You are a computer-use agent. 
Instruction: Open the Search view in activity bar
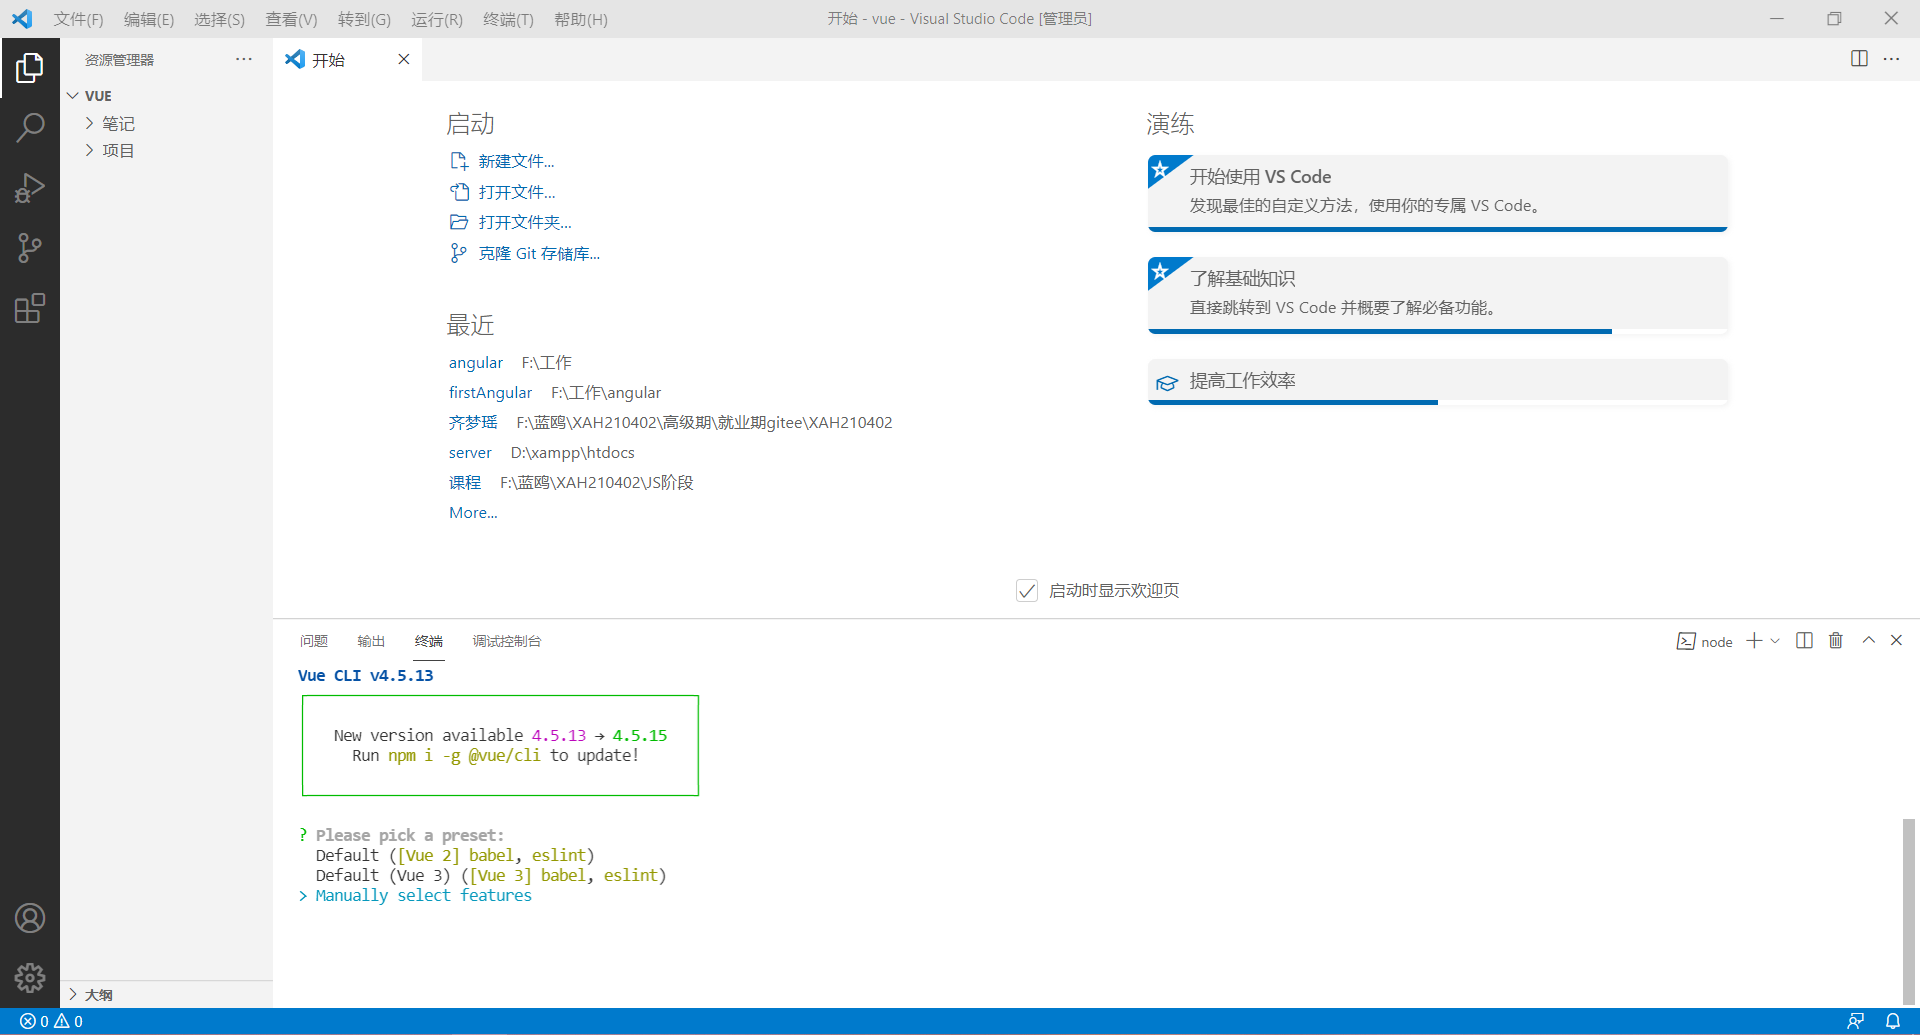tap(30, 128)
